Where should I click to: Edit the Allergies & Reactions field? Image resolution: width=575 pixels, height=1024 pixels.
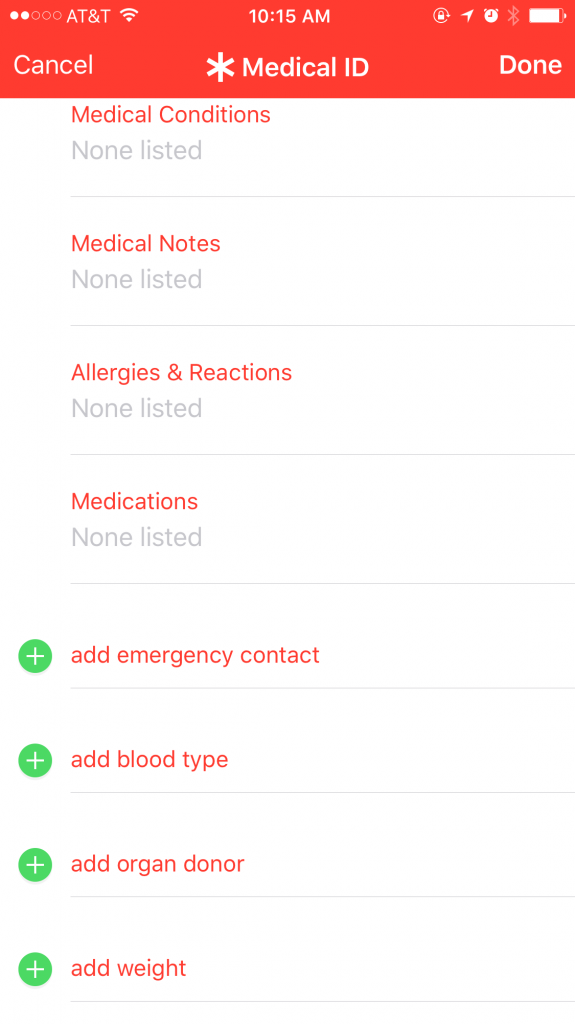(323, 391)
